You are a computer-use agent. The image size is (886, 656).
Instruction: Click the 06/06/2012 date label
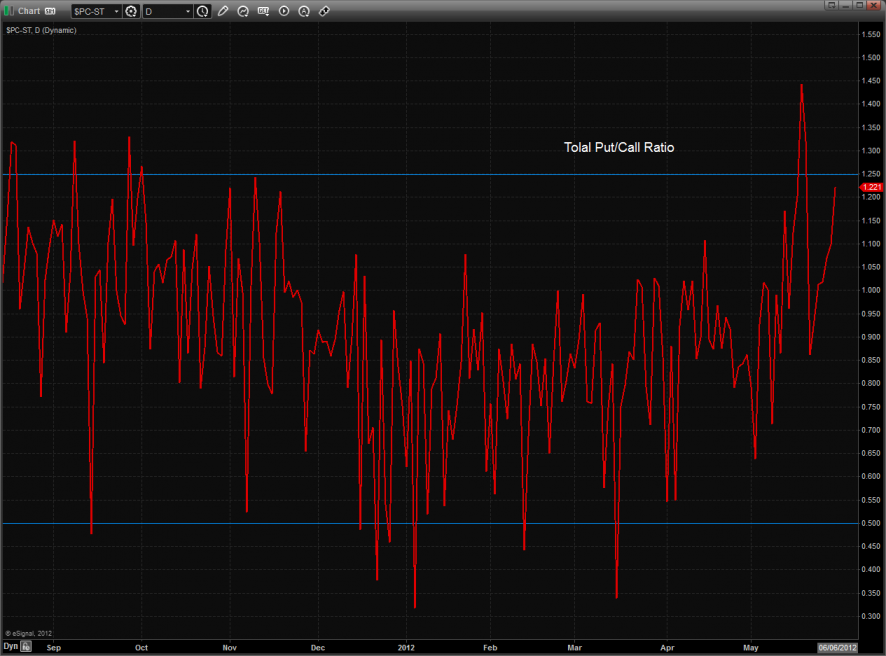point(837,647)
